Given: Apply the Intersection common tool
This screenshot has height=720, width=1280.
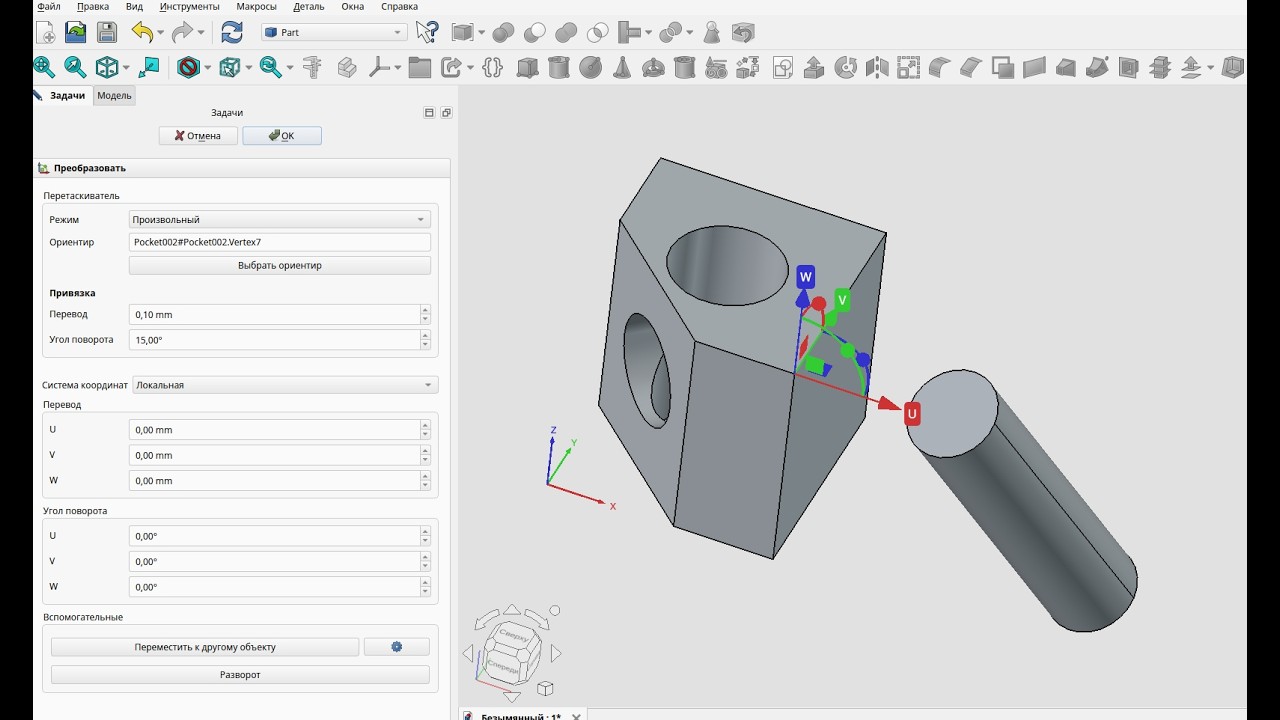Looking at the screenshot, I should coord(597,32).
